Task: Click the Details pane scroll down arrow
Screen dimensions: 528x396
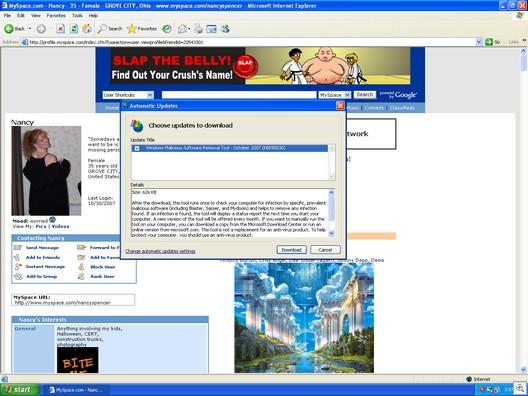Action: 331,233
